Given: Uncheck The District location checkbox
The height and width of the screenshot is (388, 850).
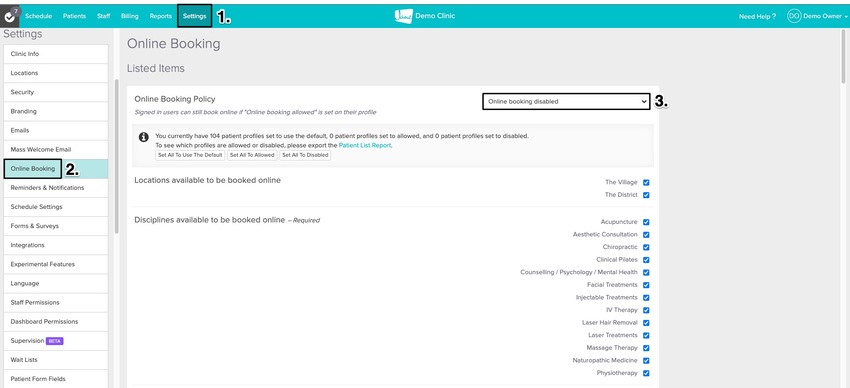Looking at the screenshot, I should [x=646, y=195].
